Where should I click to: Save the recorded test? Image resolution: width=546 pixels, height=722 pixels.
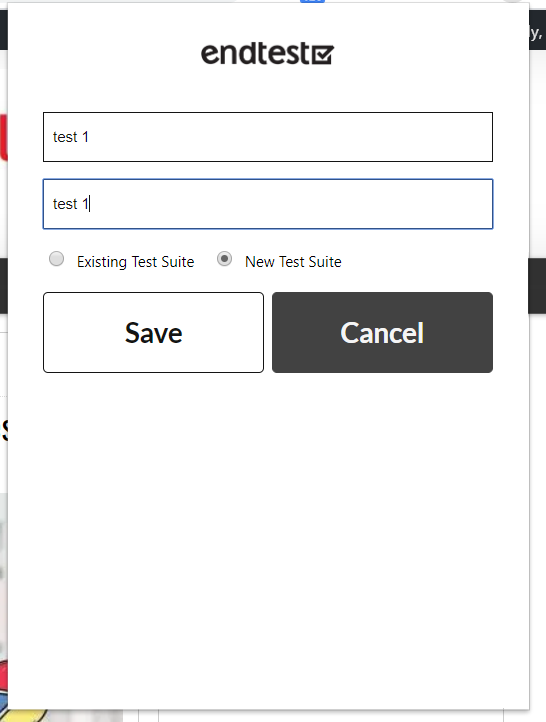tap(153, 332)
